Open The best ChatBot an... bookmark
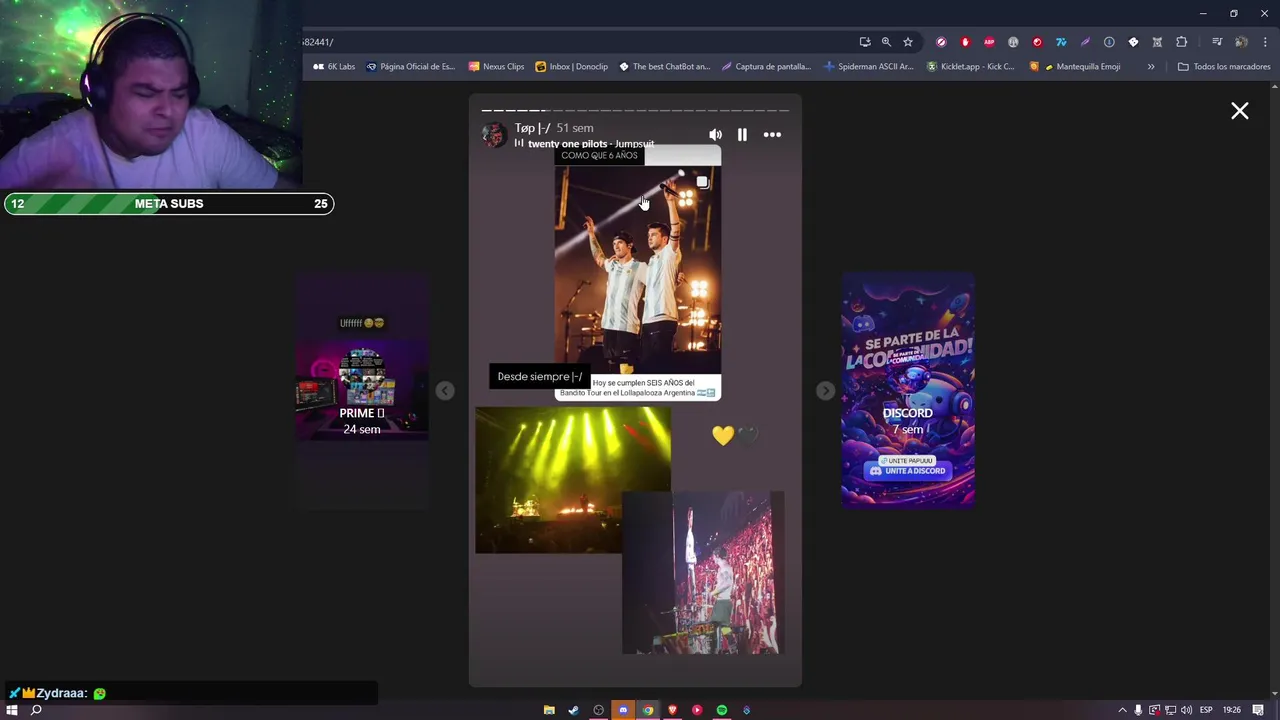 tap(664, 66)
